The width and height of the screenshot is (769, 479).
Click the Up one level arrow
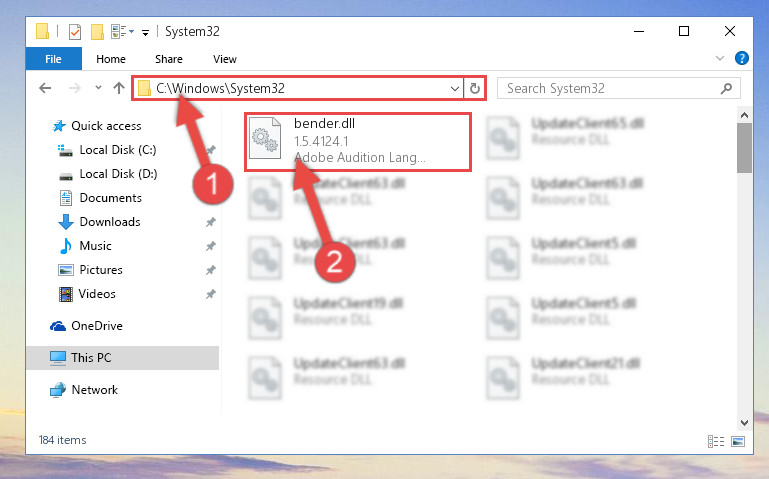[119, 88]
